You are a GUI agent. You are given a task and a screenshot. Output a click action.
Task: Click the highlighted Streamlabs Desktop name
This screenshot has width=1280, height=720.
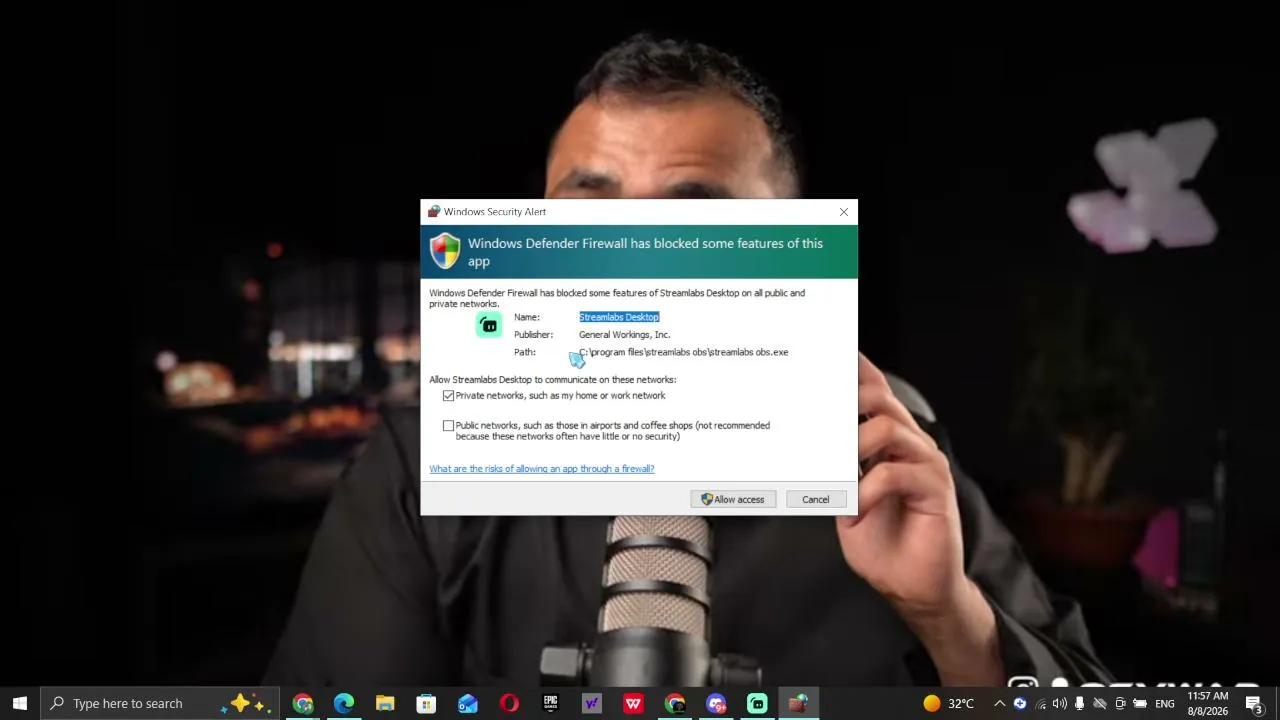coord(619,317)
